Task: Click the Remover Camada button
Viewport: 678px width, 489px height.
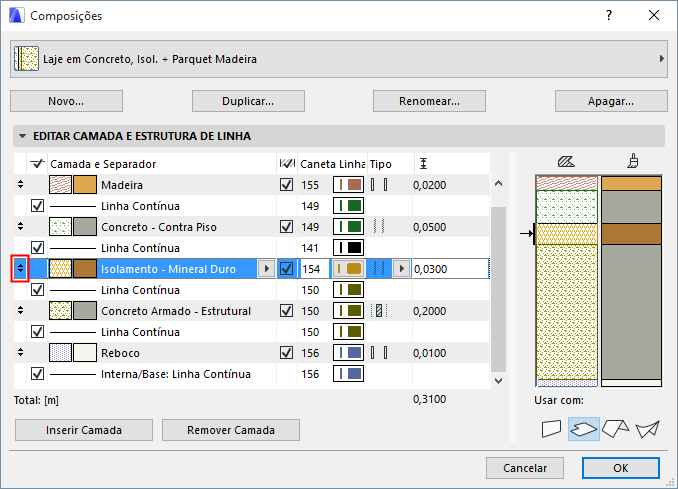Action: [231, 430]
